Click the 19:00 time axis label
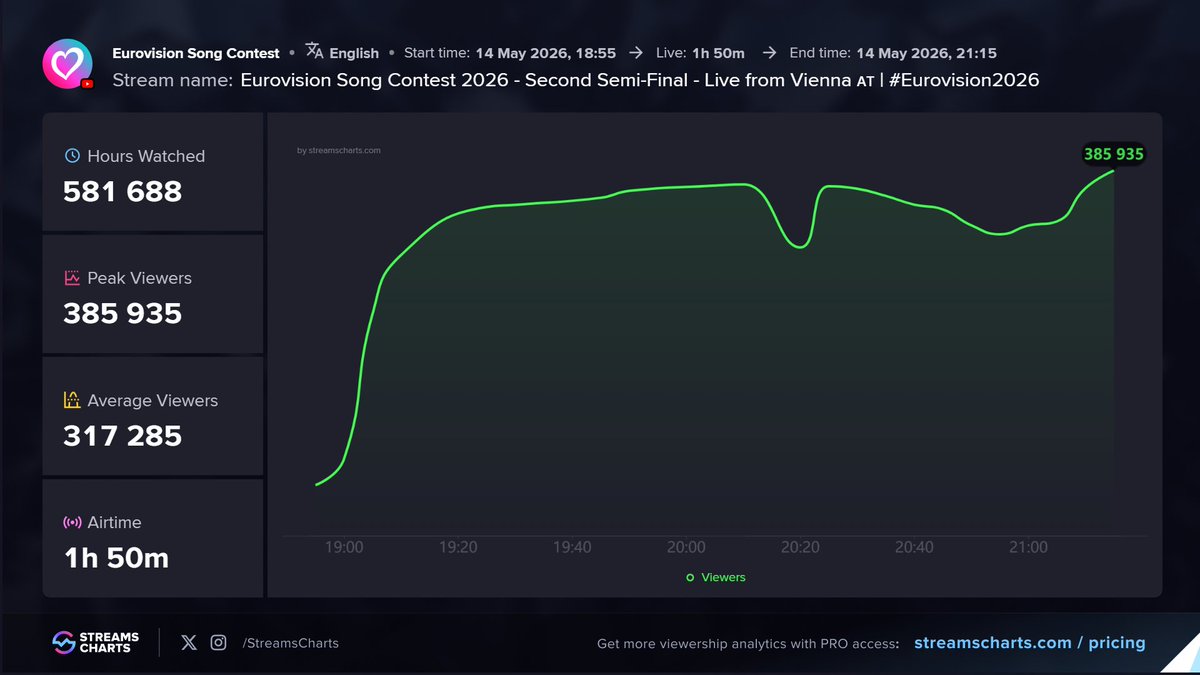The image size is (1200, 675). click(344, 547)
